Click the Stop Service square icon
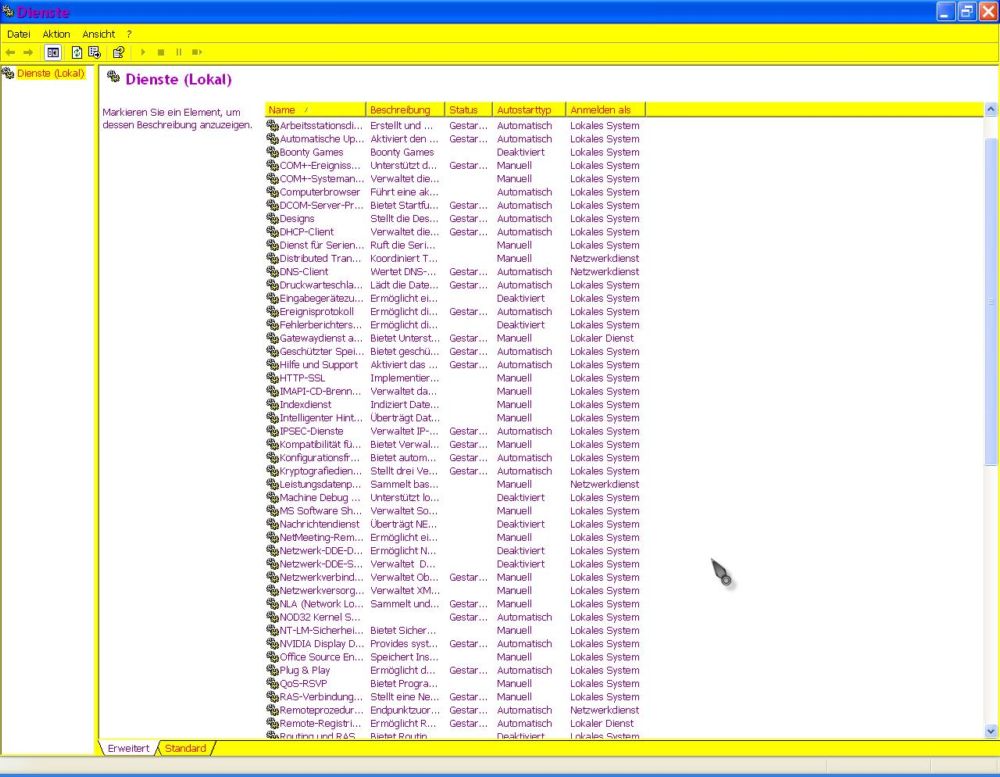Image resolution: width=1000 pixels, height=777 pixels. 161,52
